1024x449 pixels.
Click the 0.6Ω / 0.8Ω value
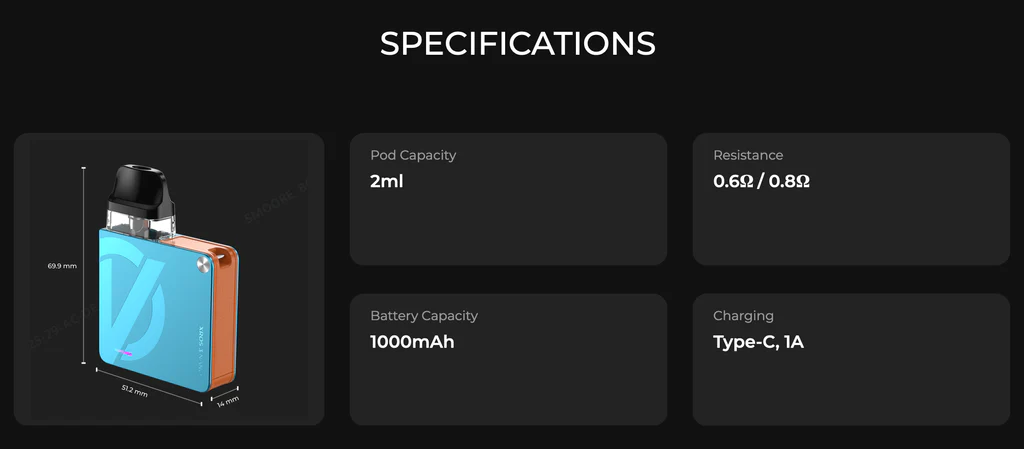761,181
